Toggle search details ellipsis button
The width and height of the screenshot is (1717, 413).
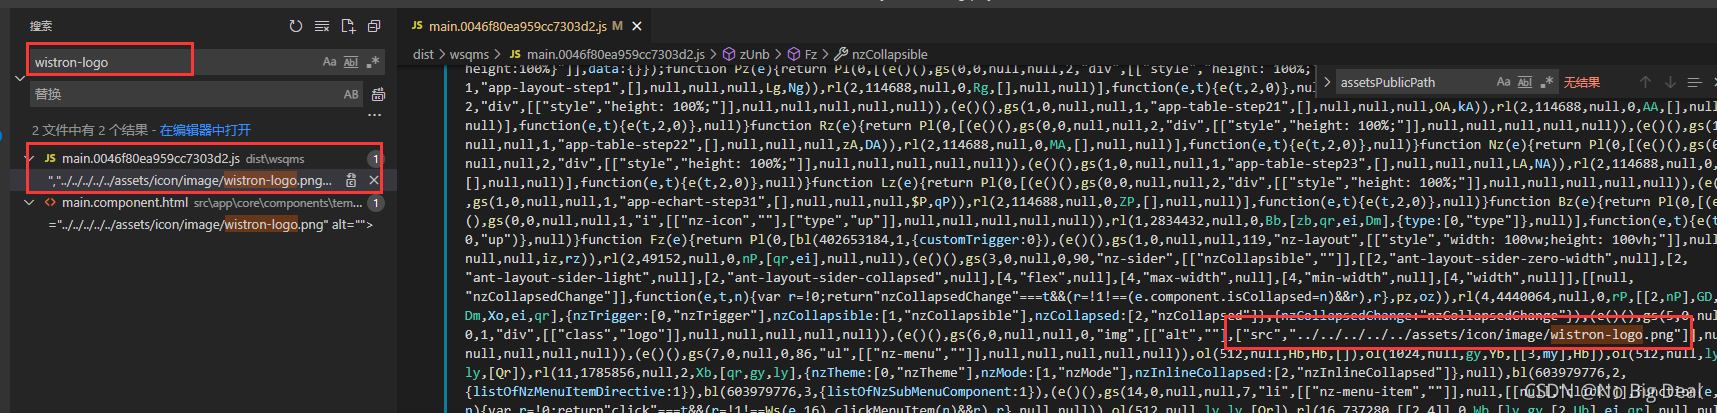tap(374, 115)
